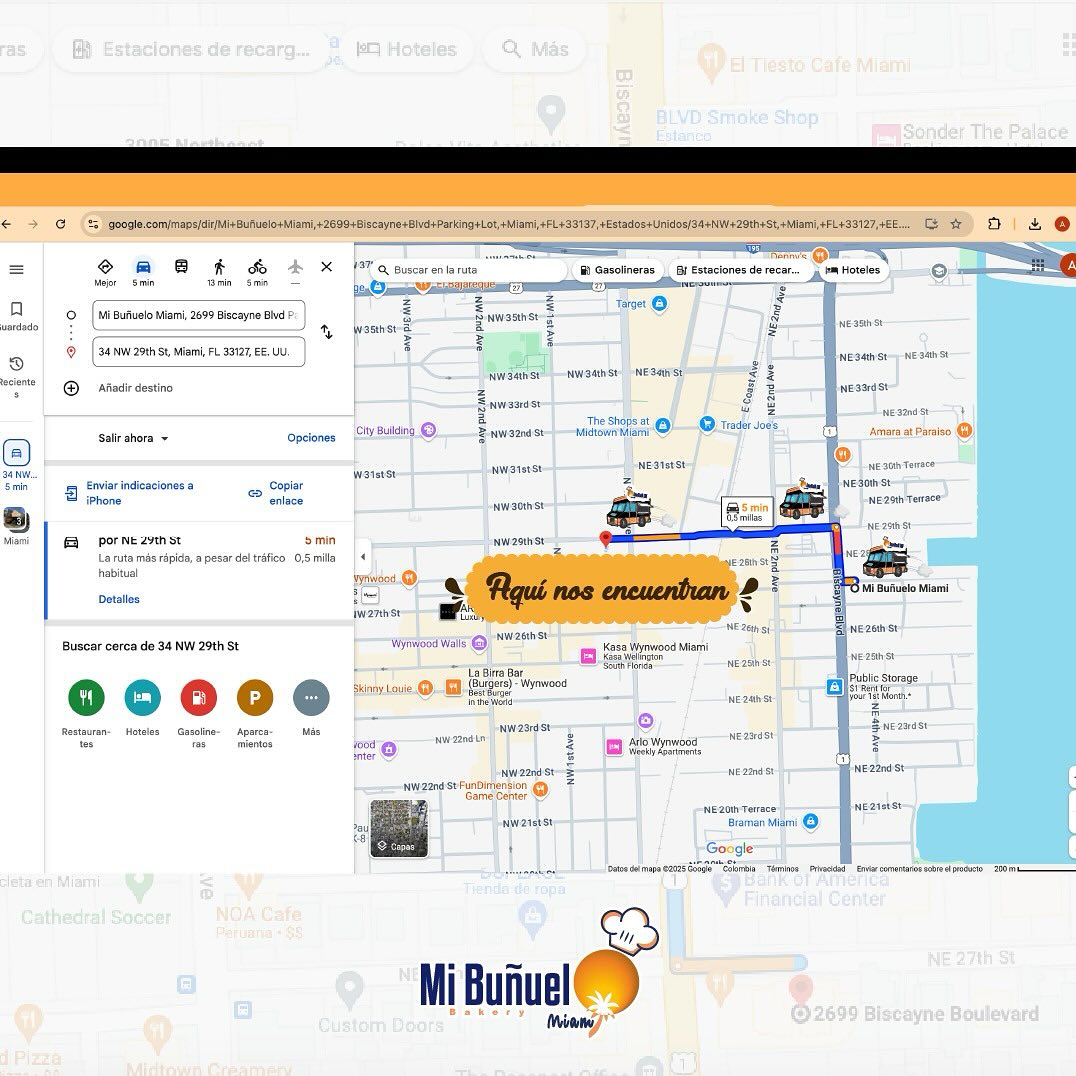Screen dimensions: 1076x1076
Task: Open route Opciones
Action: point(311,438)
